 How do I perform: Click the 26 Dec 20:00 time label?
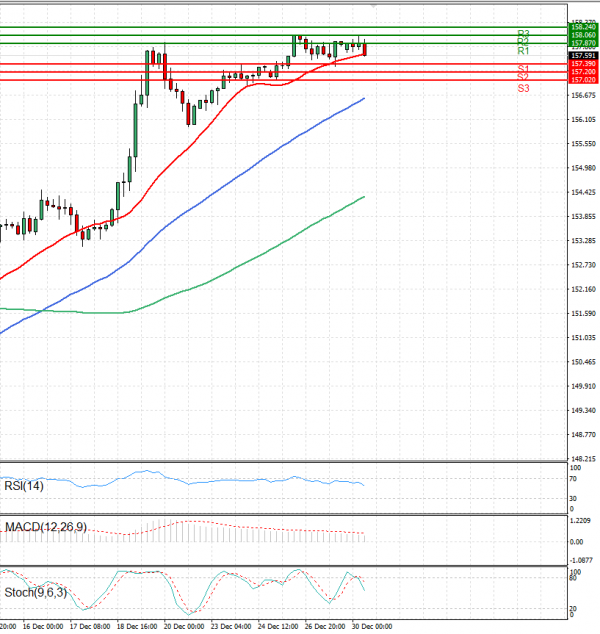325,626
